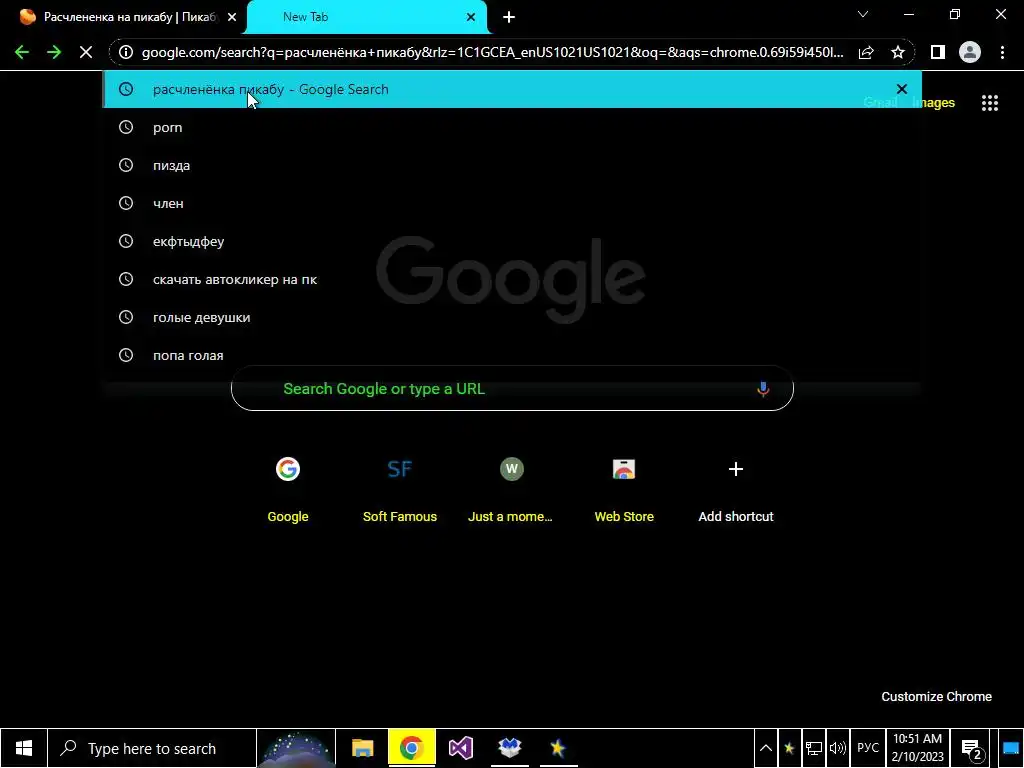The width and height of the screenshot is (1024, 768).
Task: Select the New Tab tab
Action: click(366, 17)
